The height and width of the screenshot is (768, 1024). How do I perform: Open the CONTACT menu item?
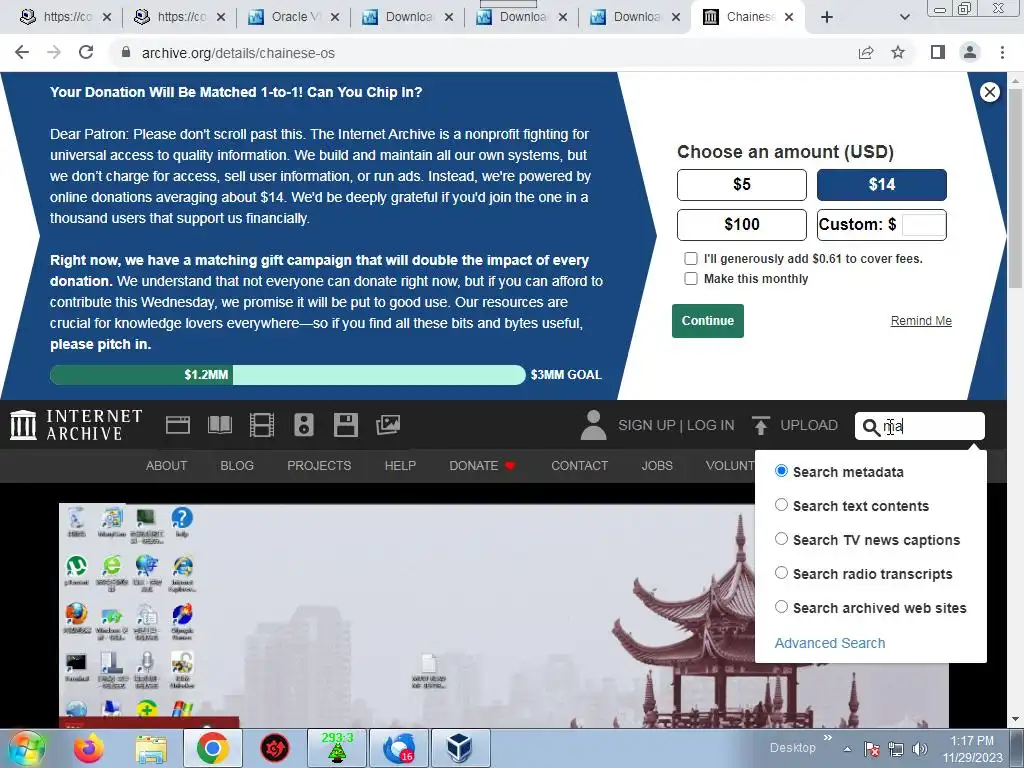579,466
